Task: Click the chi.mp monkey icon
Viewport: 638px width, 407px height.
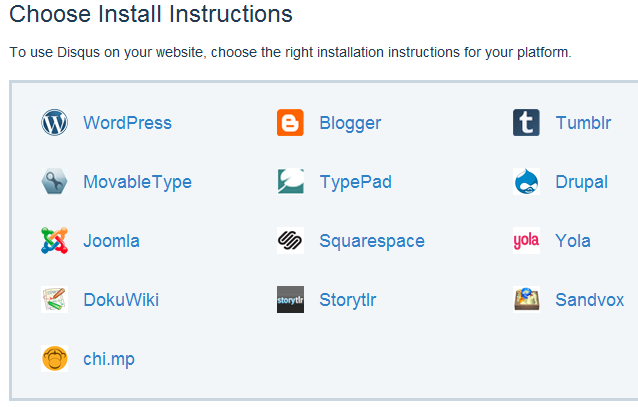Action: [54, 359]
